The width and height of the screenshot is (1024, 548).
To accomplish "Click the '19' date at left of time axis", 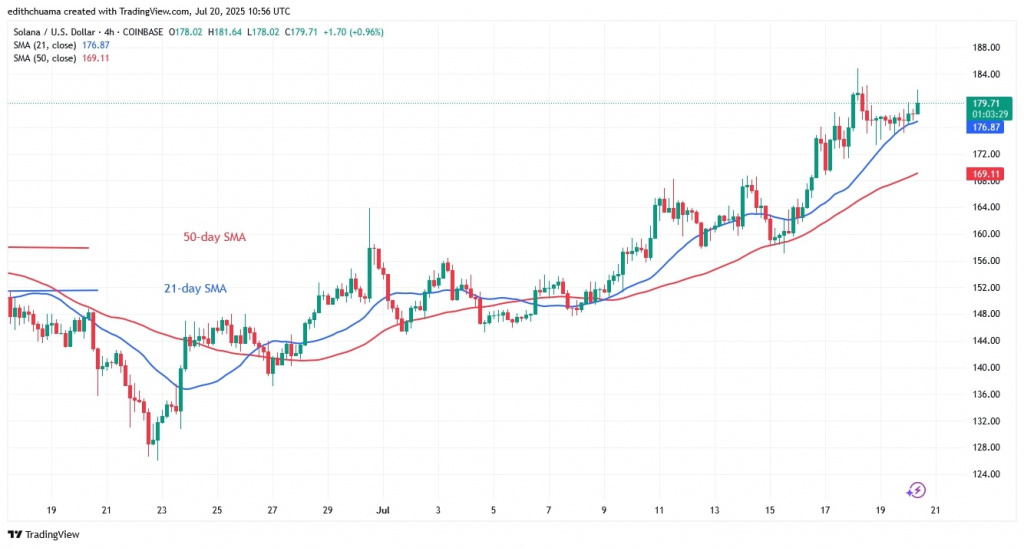I will (51, 509).
